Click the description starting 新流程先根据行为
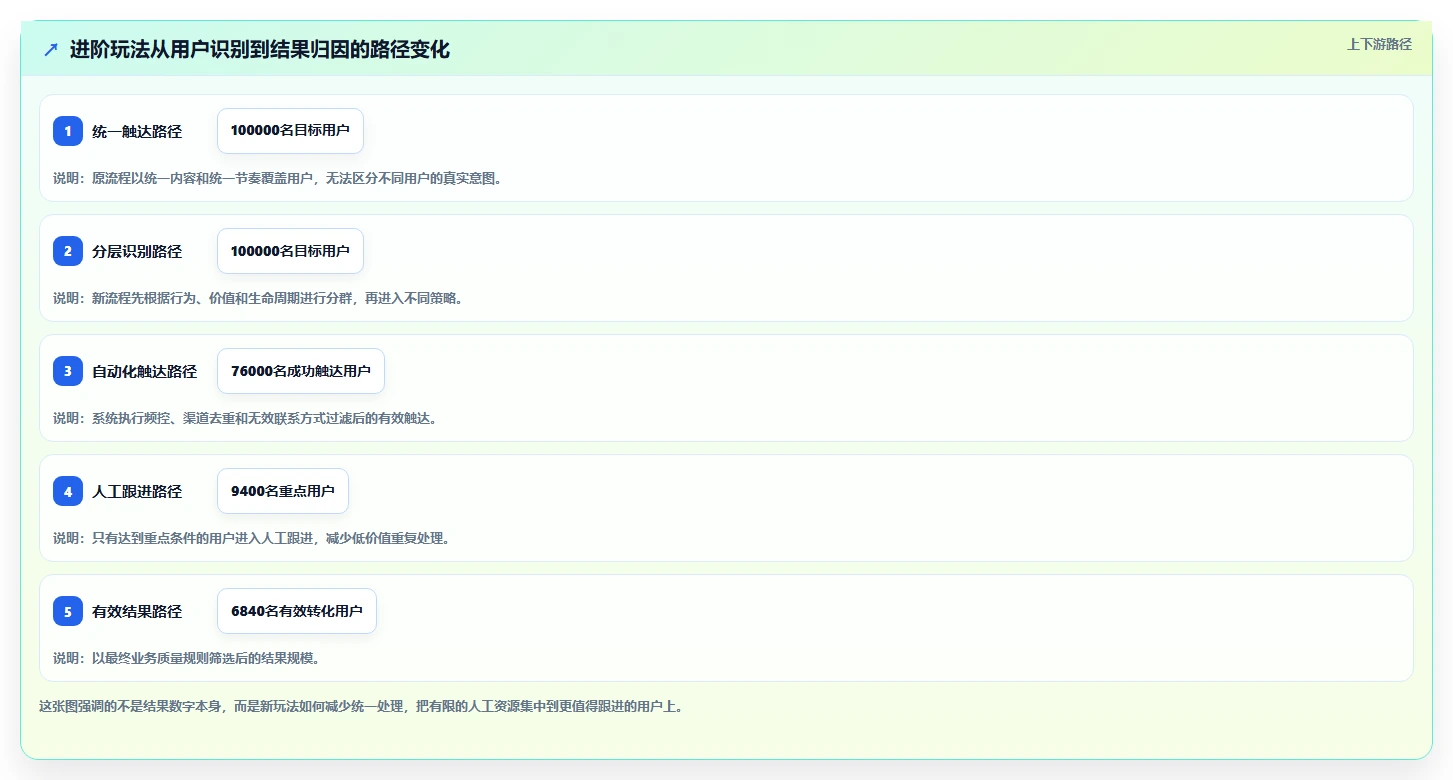Viewport: 1453px width, 780px height. (258, 298)
